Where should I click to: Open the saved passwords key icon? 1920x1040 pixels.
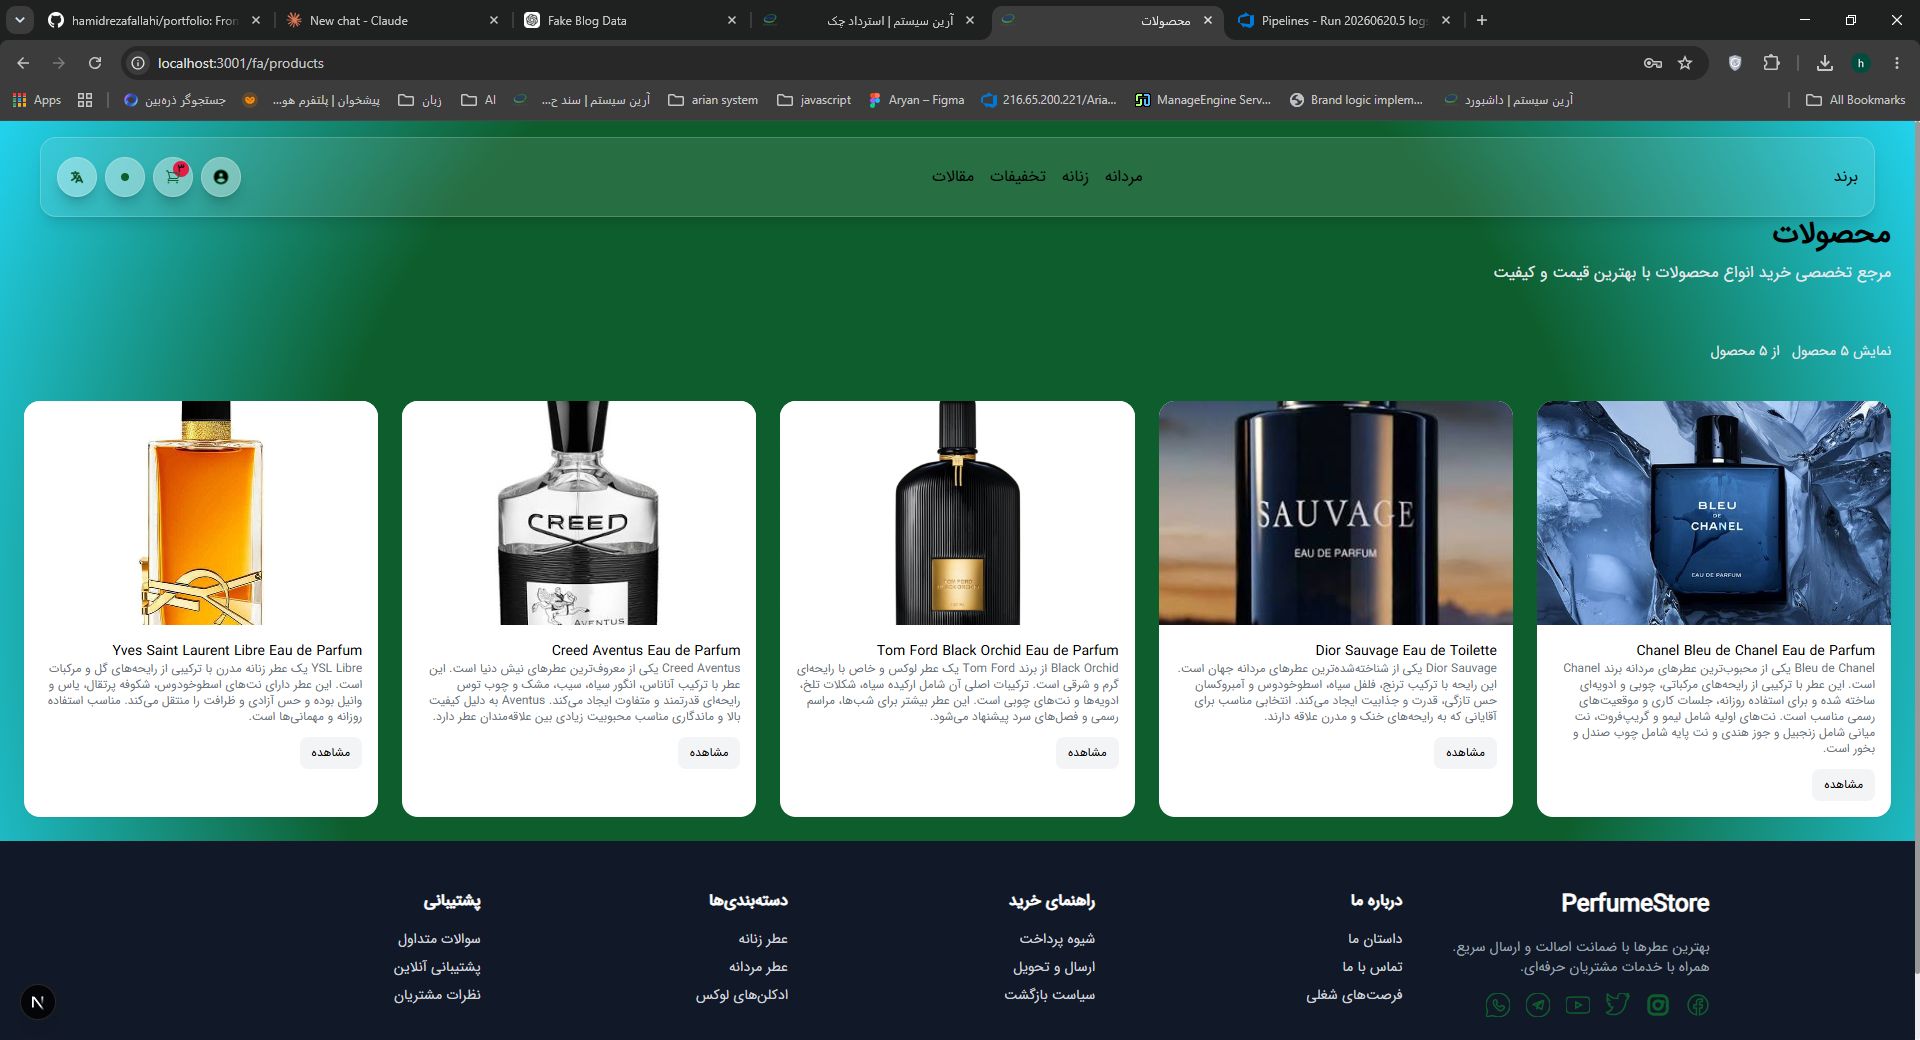click(x=1653, y=63)
